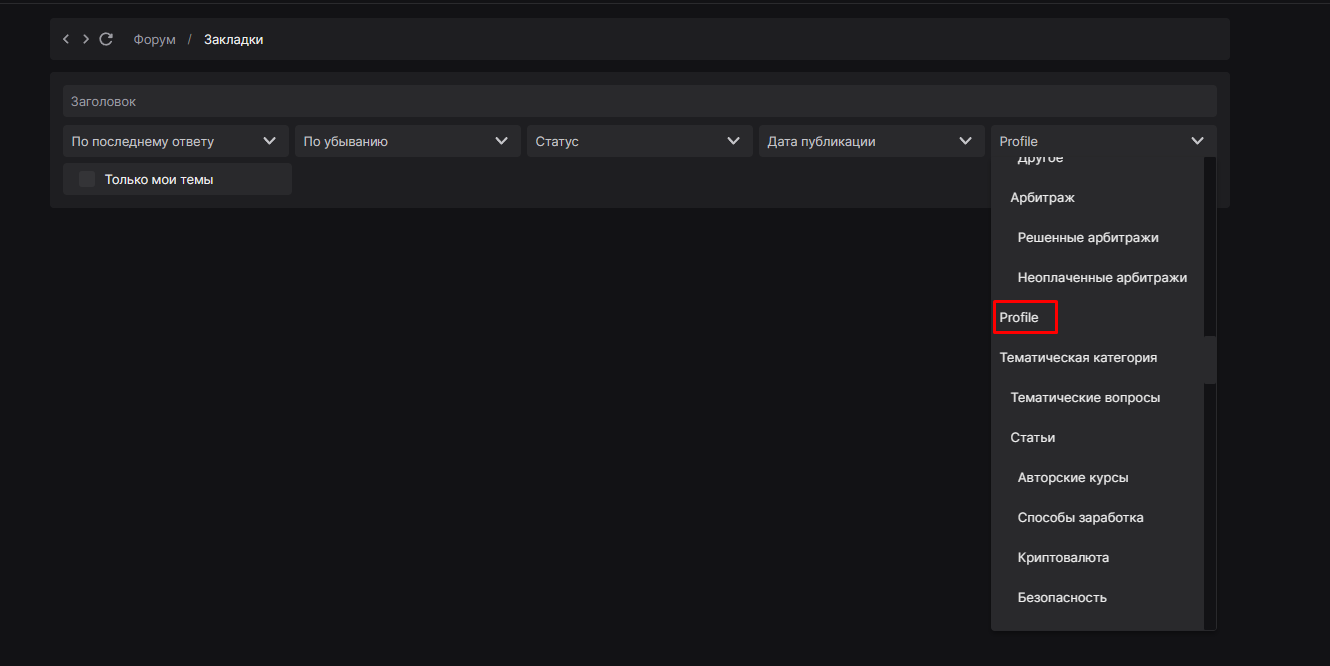Image resolution: width=1330 pixels, height=666 pixels.
Task: Click the Закладки breadcrumb
Action: click(x=233, y=40)
